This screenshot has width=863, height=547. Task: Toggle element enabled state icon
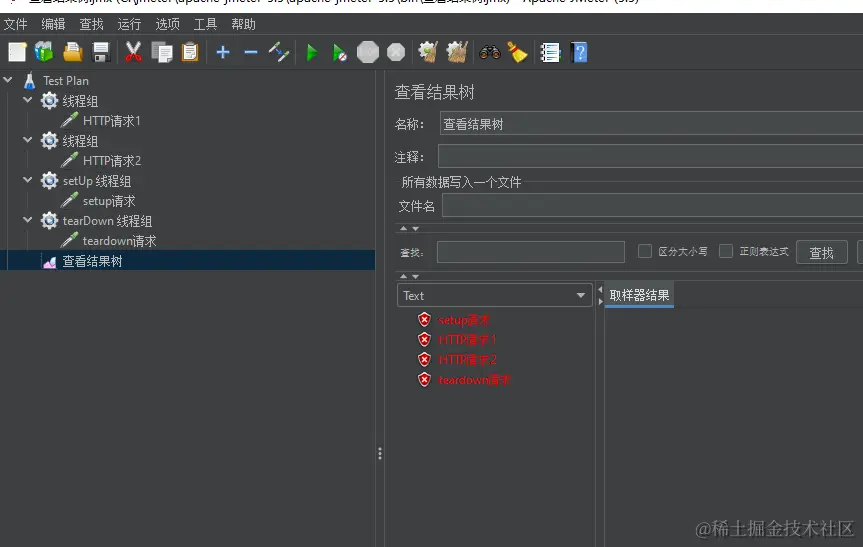coord(279,52)
